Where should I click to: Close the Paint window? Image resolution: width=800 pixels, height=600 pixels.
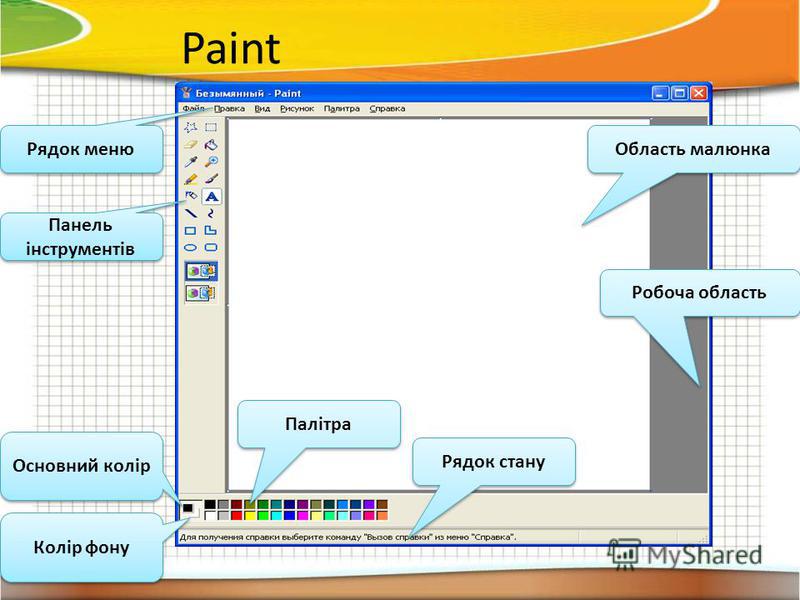pyautogui.click(x=698, y=93)
